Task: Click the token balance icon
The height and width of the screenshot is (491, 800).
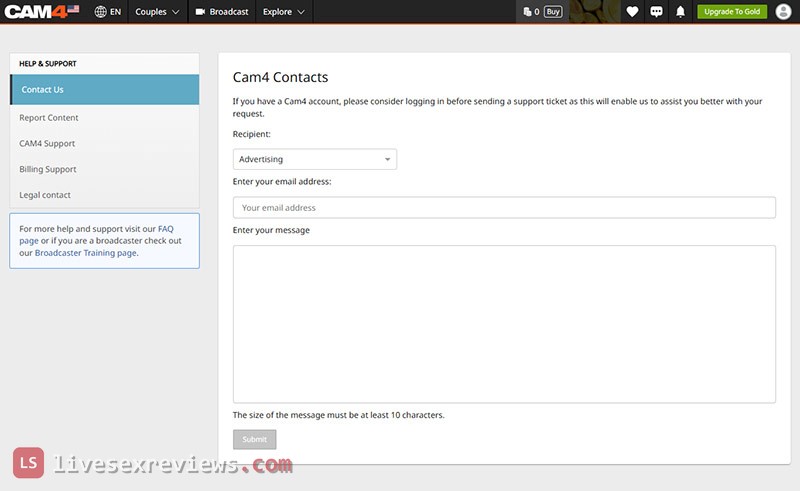Action: (527, 12)
